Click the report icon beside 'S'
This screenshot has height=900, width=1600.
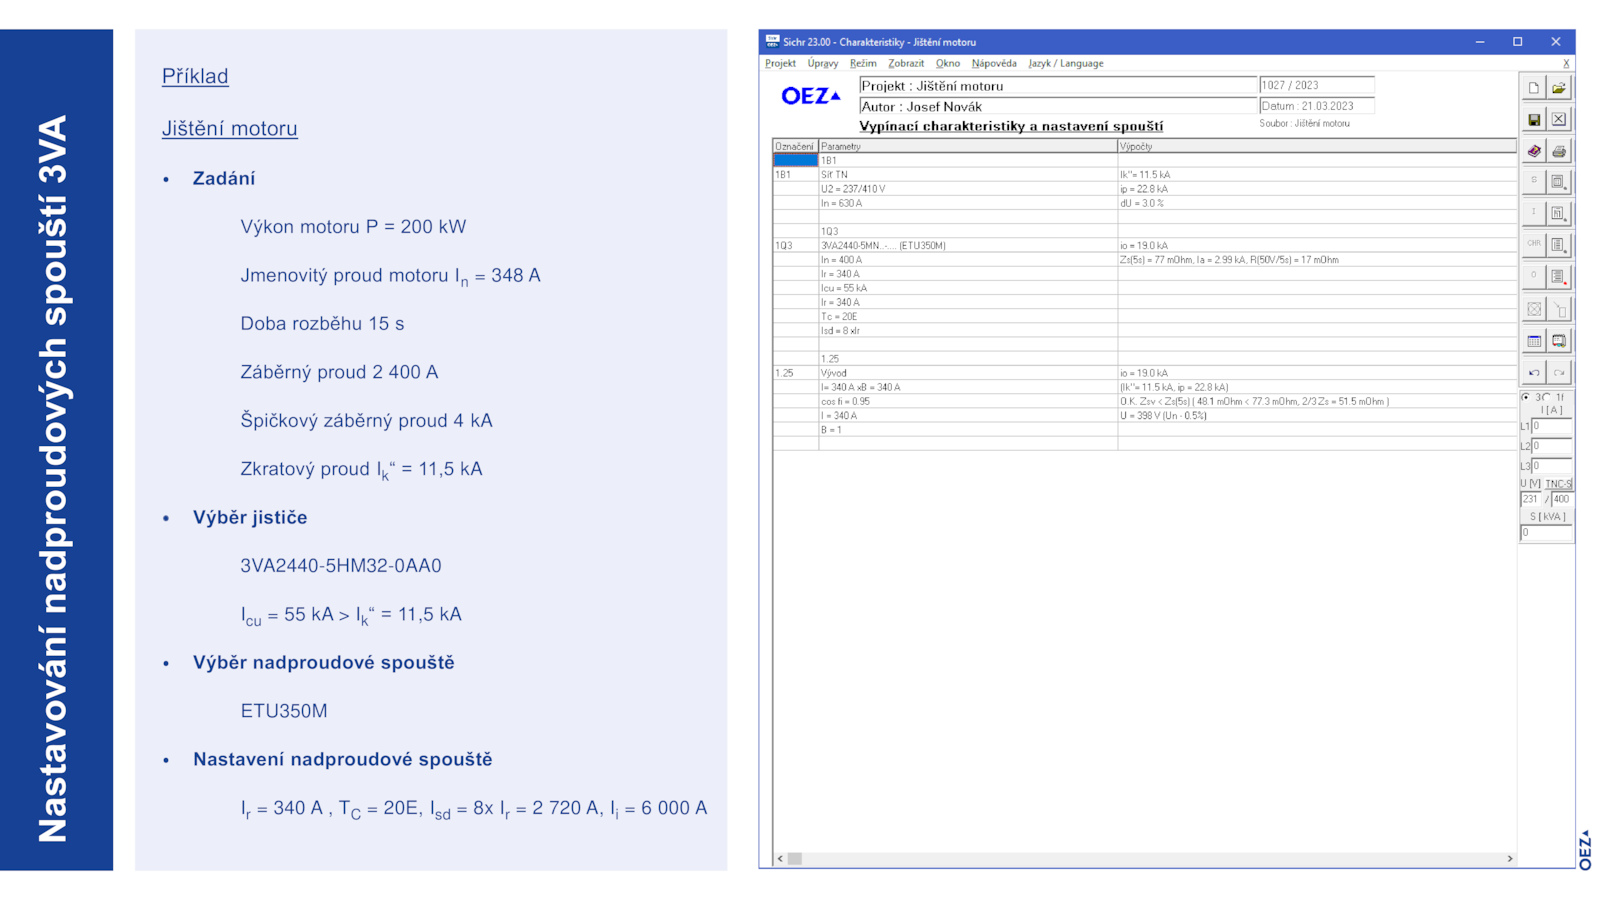pyautogui.click(x=1559, y=182)
